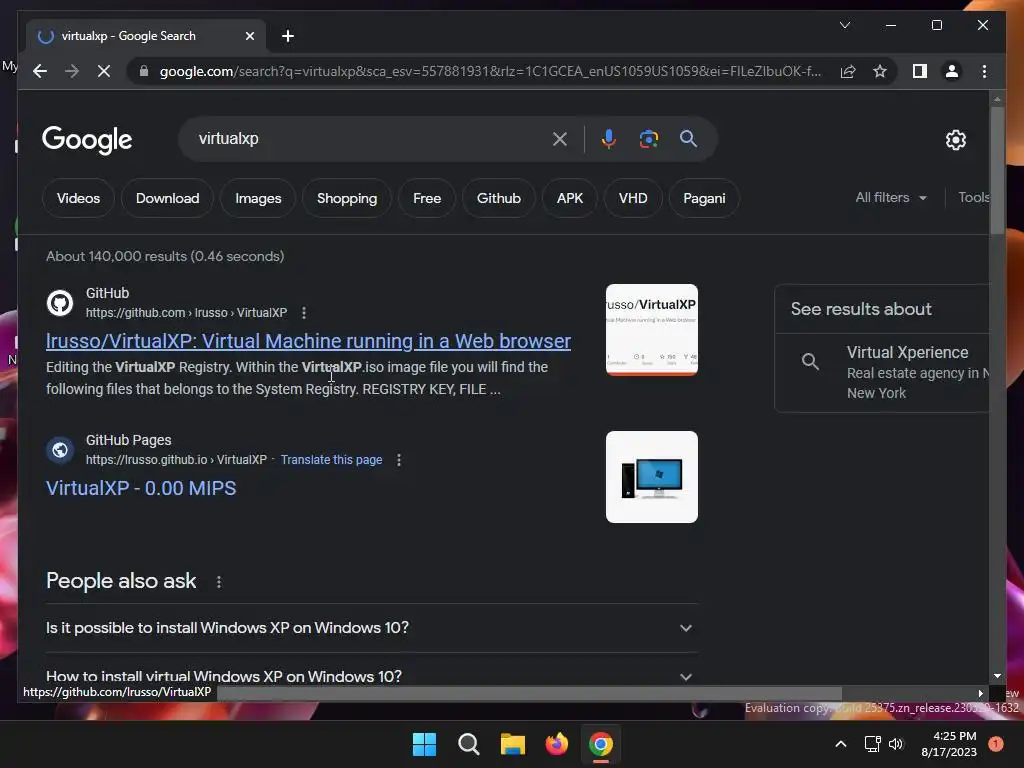Bookmark this tab with the star icon
The height and width of the screenshot is (768, 1024).
tap(880, 71)
